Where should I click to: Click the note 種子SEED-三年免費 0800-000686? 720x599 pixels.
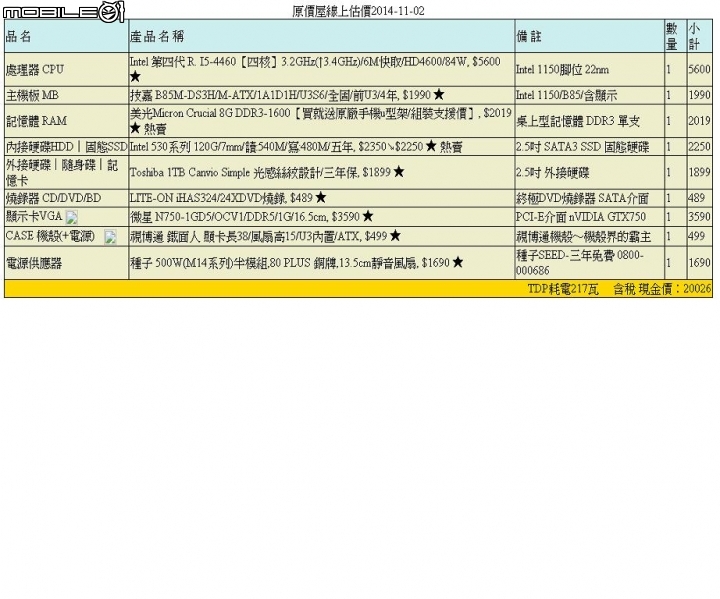[580, 262]
